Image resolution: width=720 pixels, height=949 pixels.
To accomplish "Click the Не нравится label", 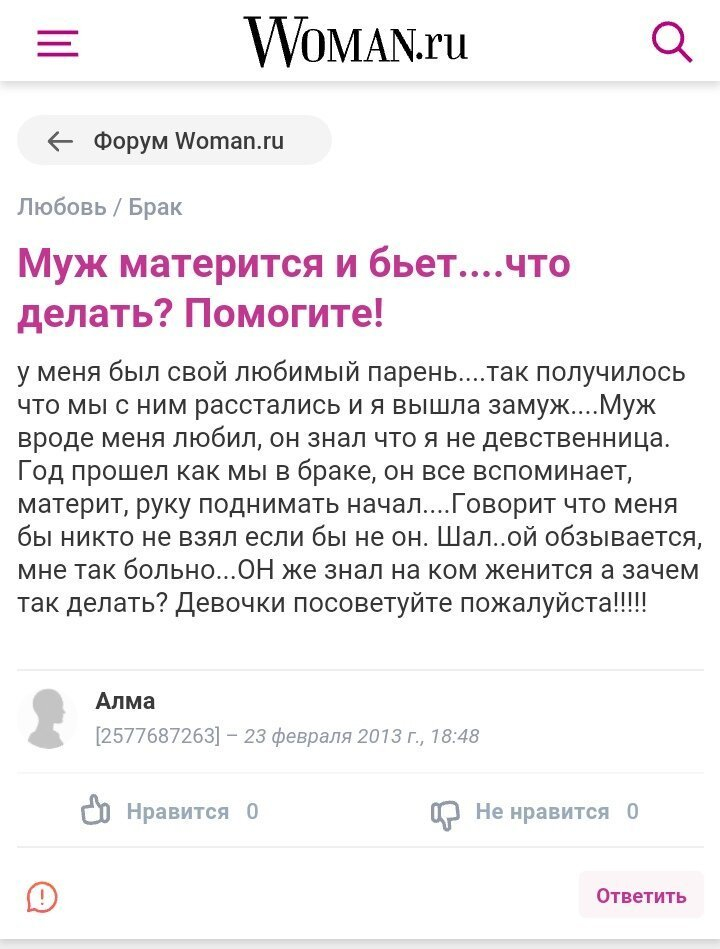I will pyautogui.click(x=542, y=811).
